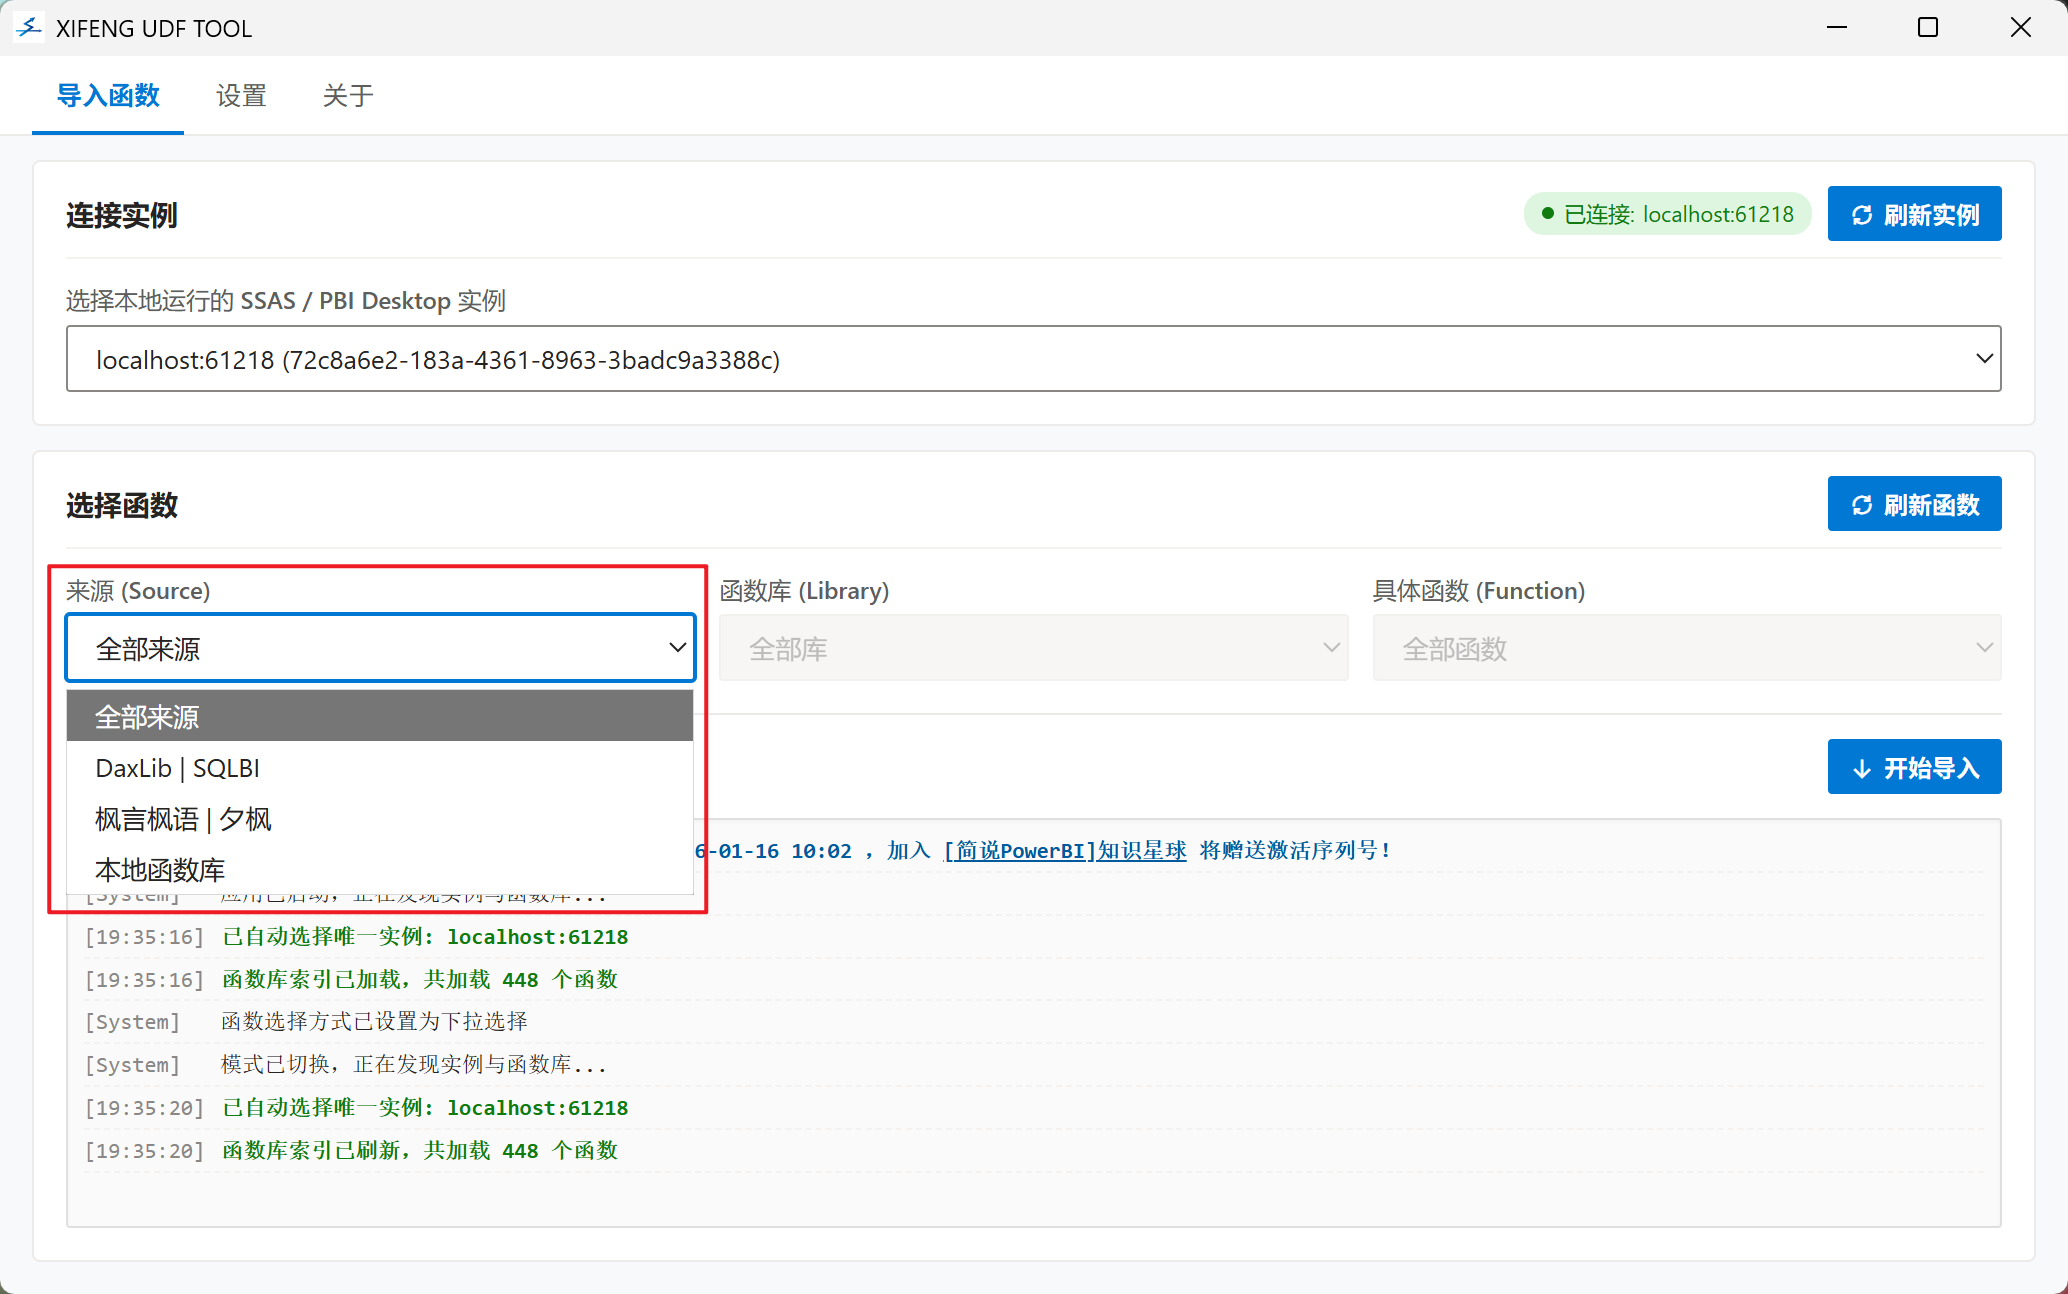
Task: Click the XIFENG UDF TOOL app logo icon
Action: 29,28
